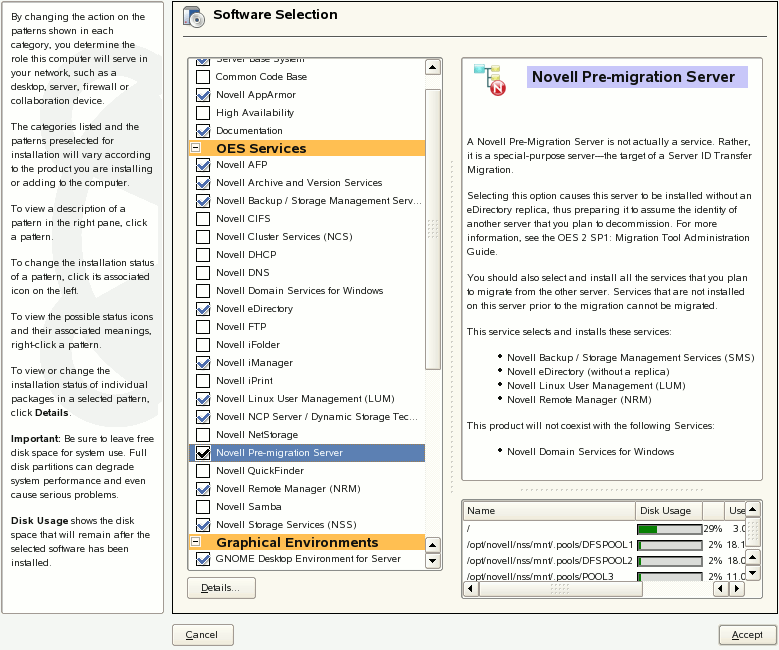Viewport: 779px width, 650px height.
Task: Enable Novell Cluster Services (NCS) checkbox
Action: pyautogui.click(x=203, y=237)
